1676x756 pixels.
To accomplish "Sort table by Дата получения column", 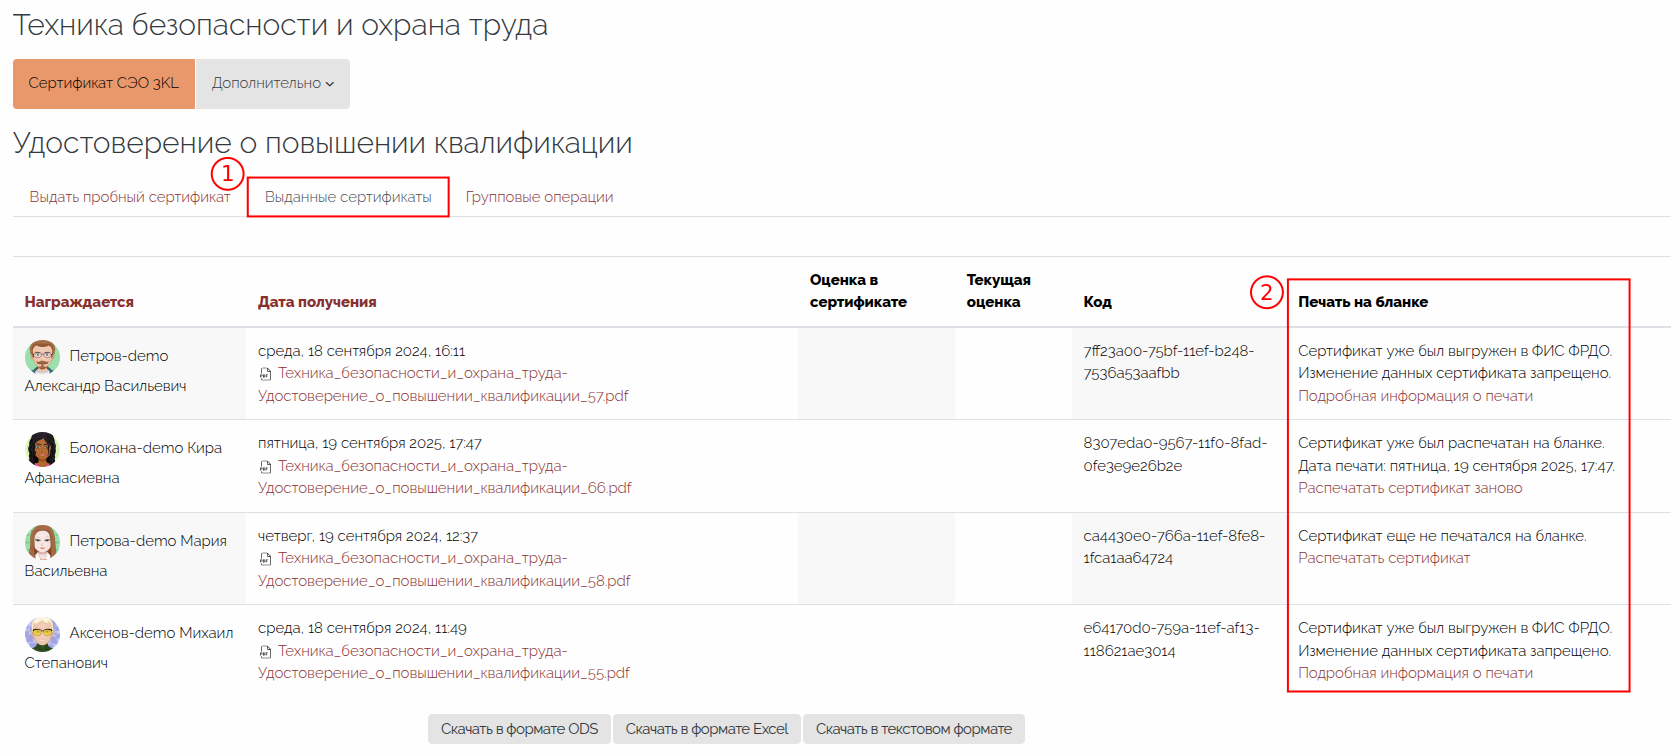I will coord(317,302).
